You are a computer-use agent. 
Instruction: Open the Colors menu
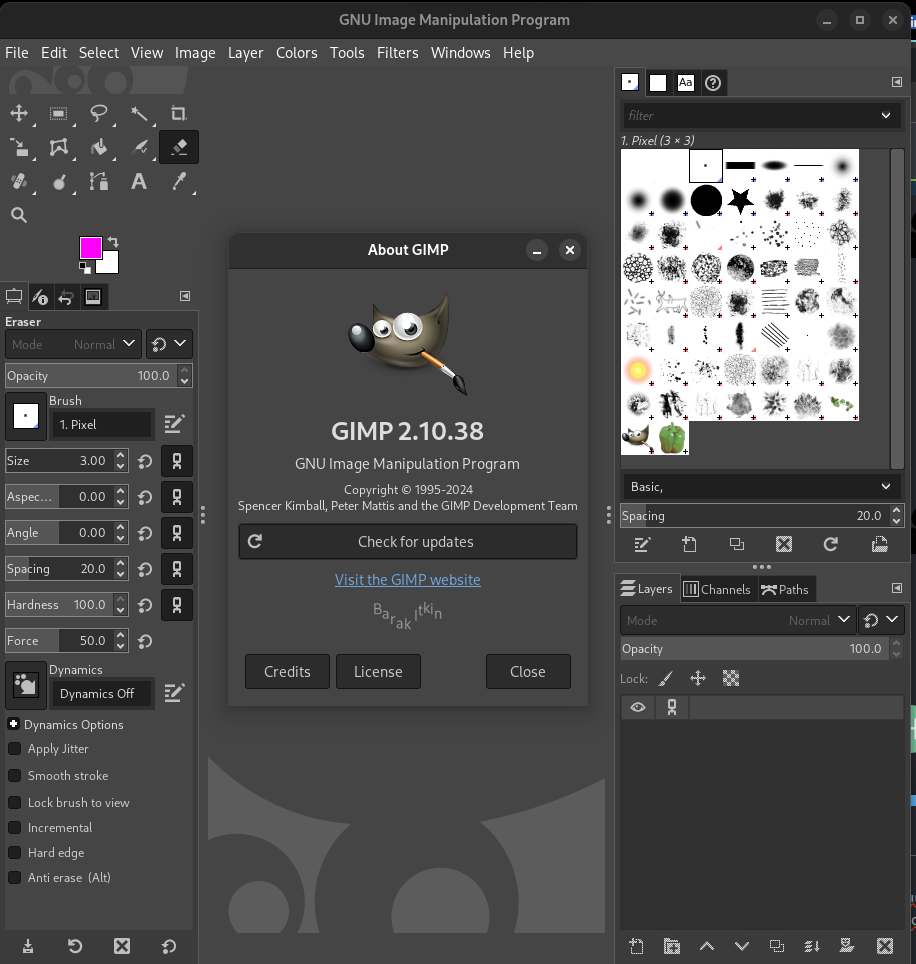(x=296, y=53)
